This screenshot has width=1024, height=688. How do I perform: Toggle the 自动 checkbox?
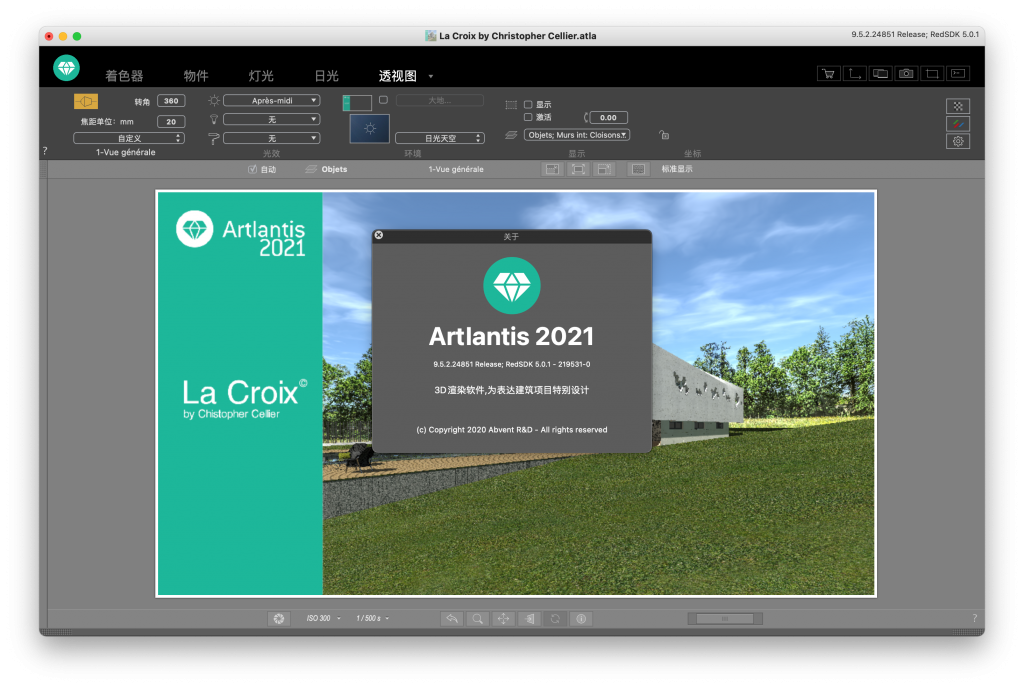click(252, 169)
